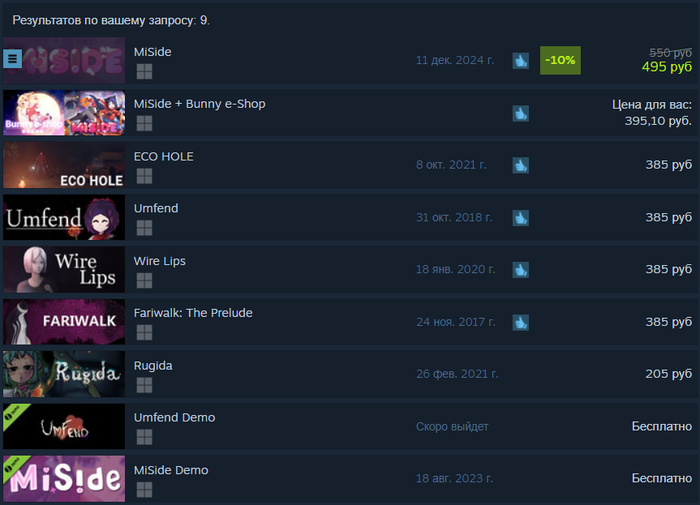Open the MiSide game title link

pyautogui.click(x=153, y=52)
